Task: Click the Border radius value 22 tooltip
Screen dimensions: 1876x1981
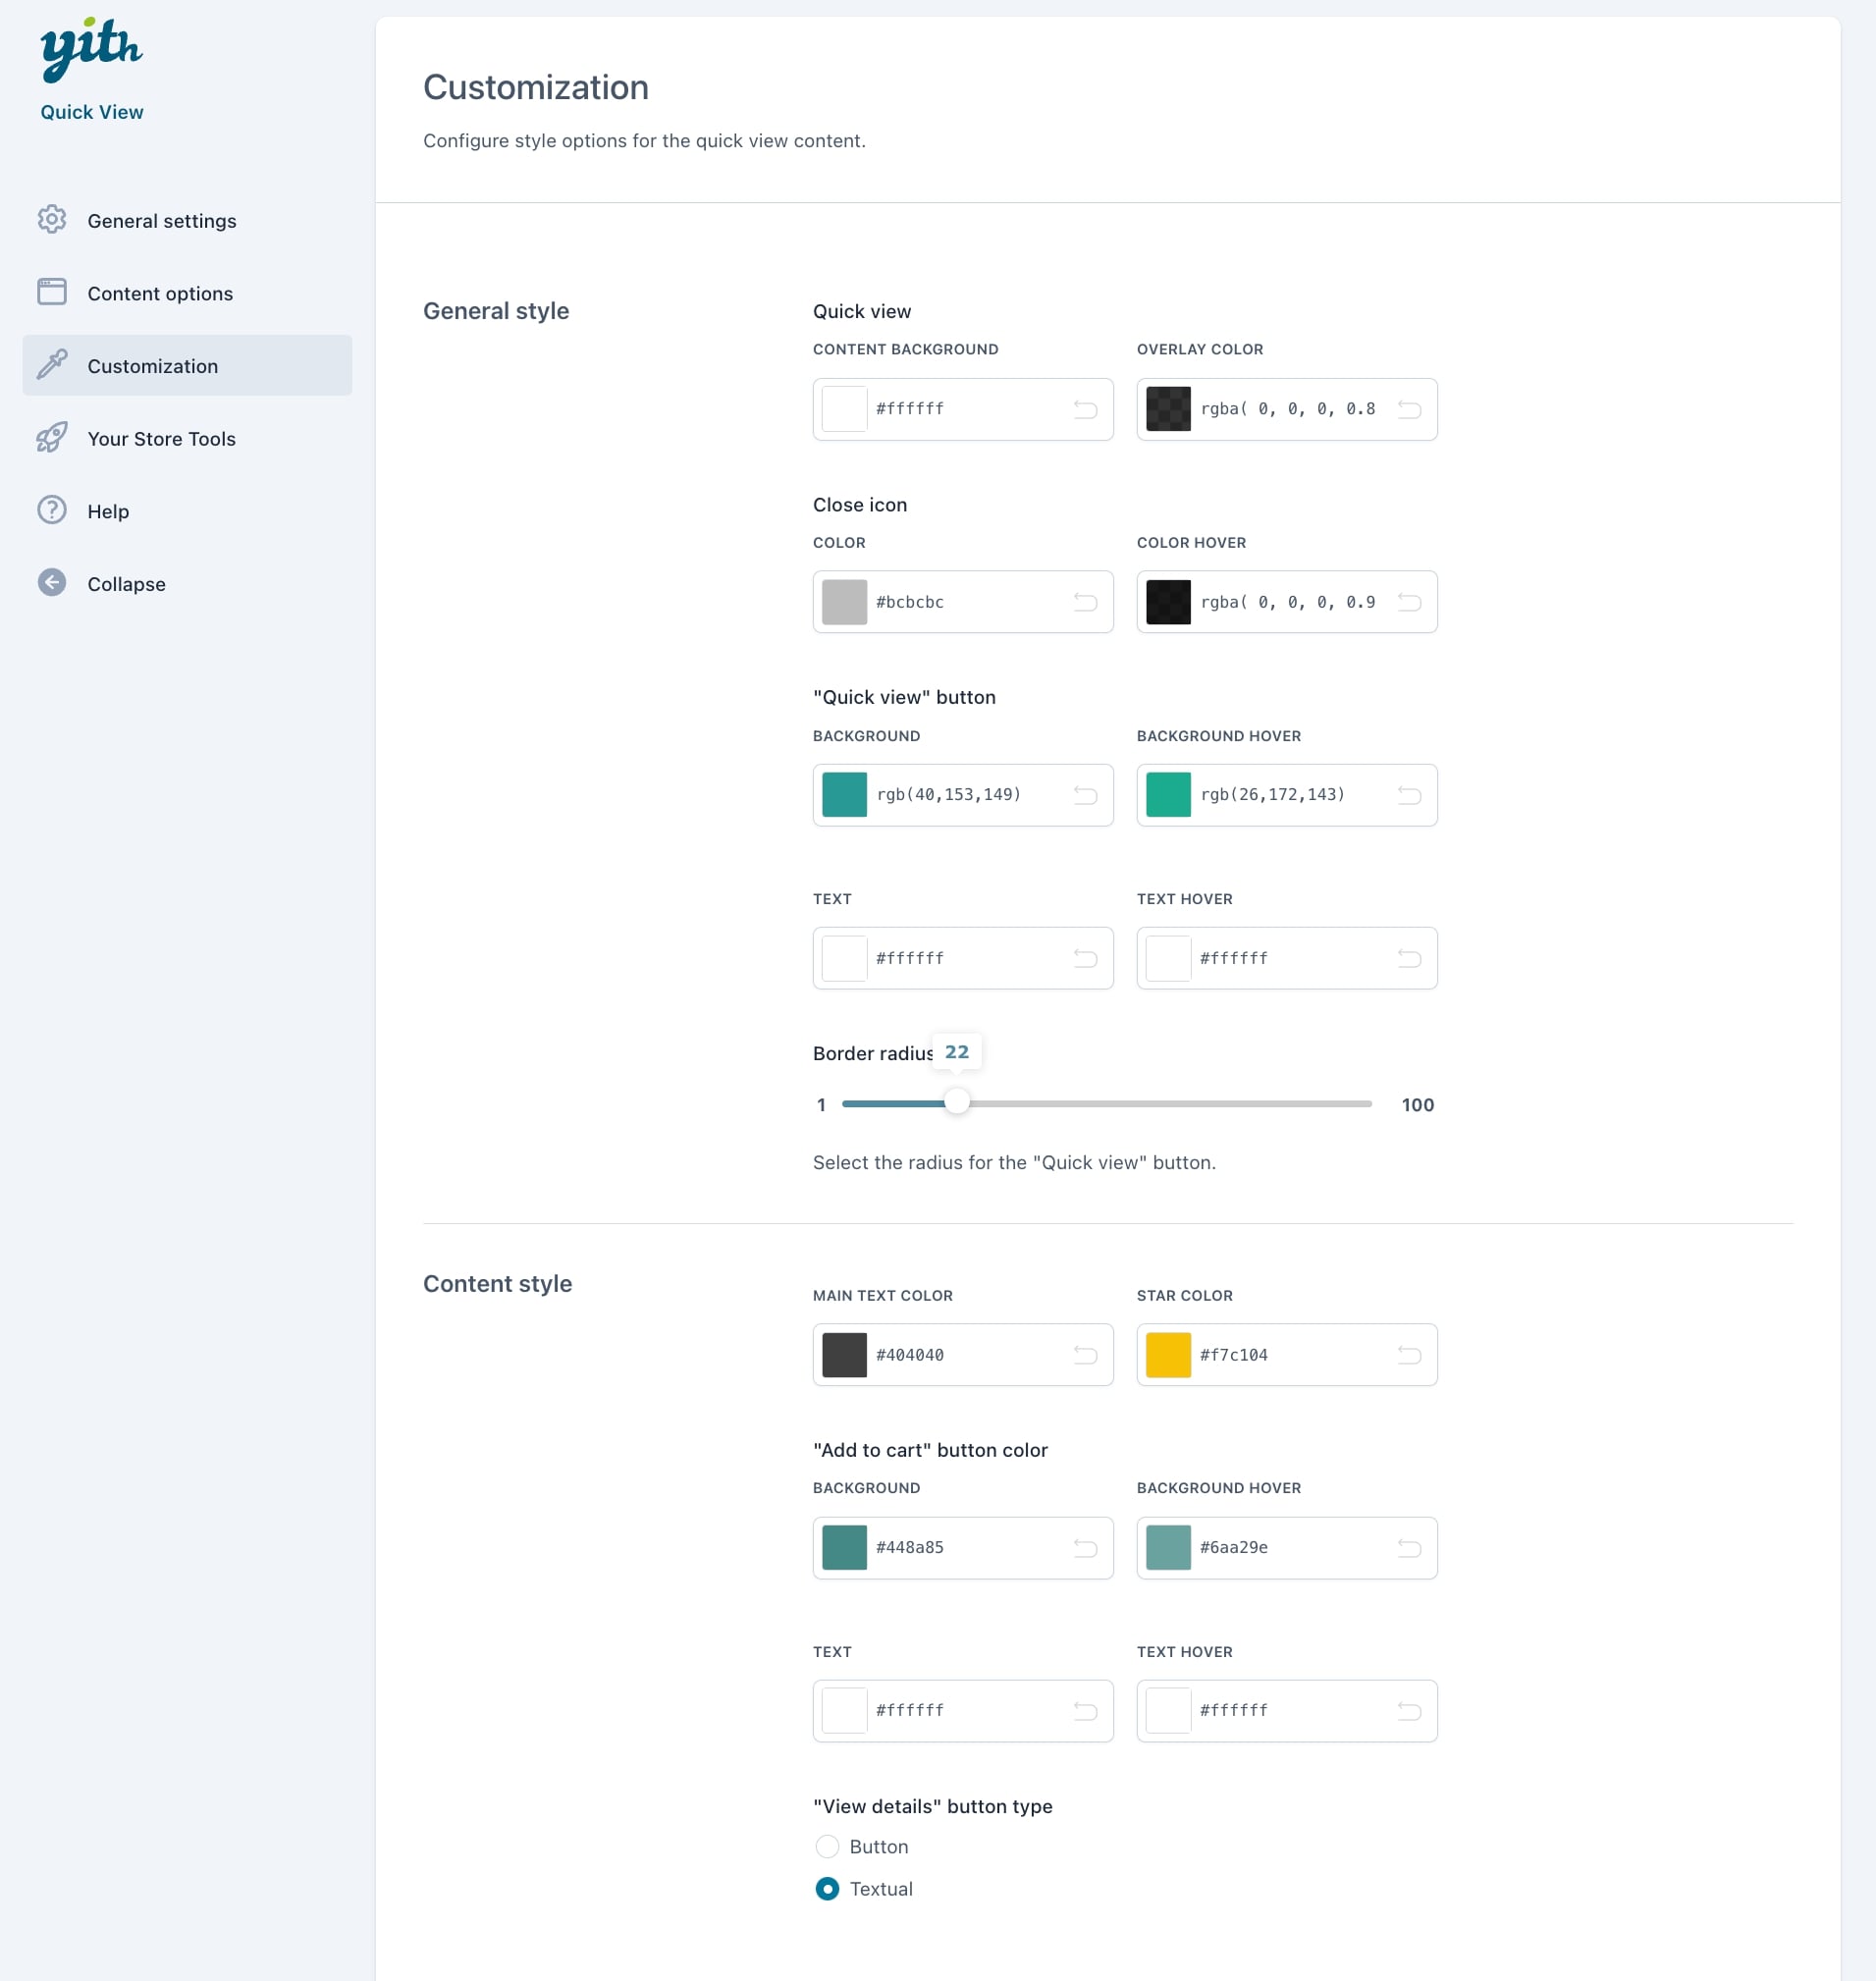Action: click(x=957, y=1051)
